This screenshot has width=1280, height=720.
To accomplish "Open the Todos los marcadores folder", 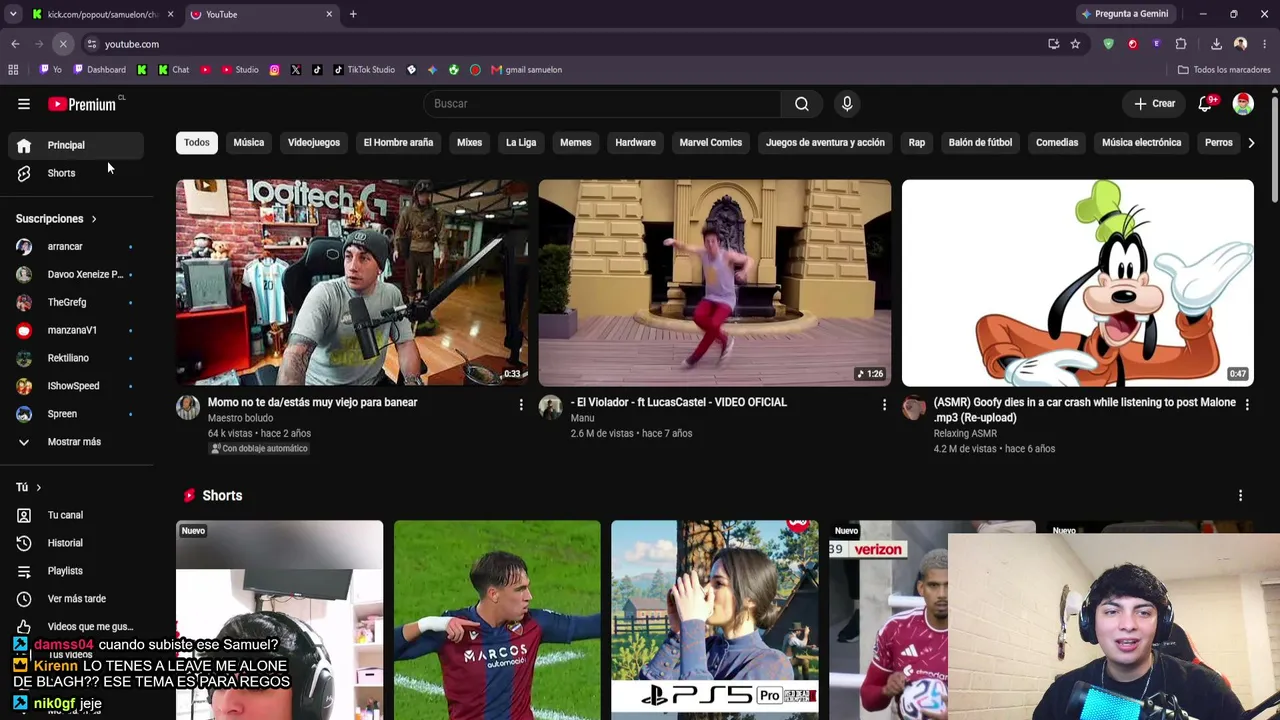I will click(x=1224, y=70).
